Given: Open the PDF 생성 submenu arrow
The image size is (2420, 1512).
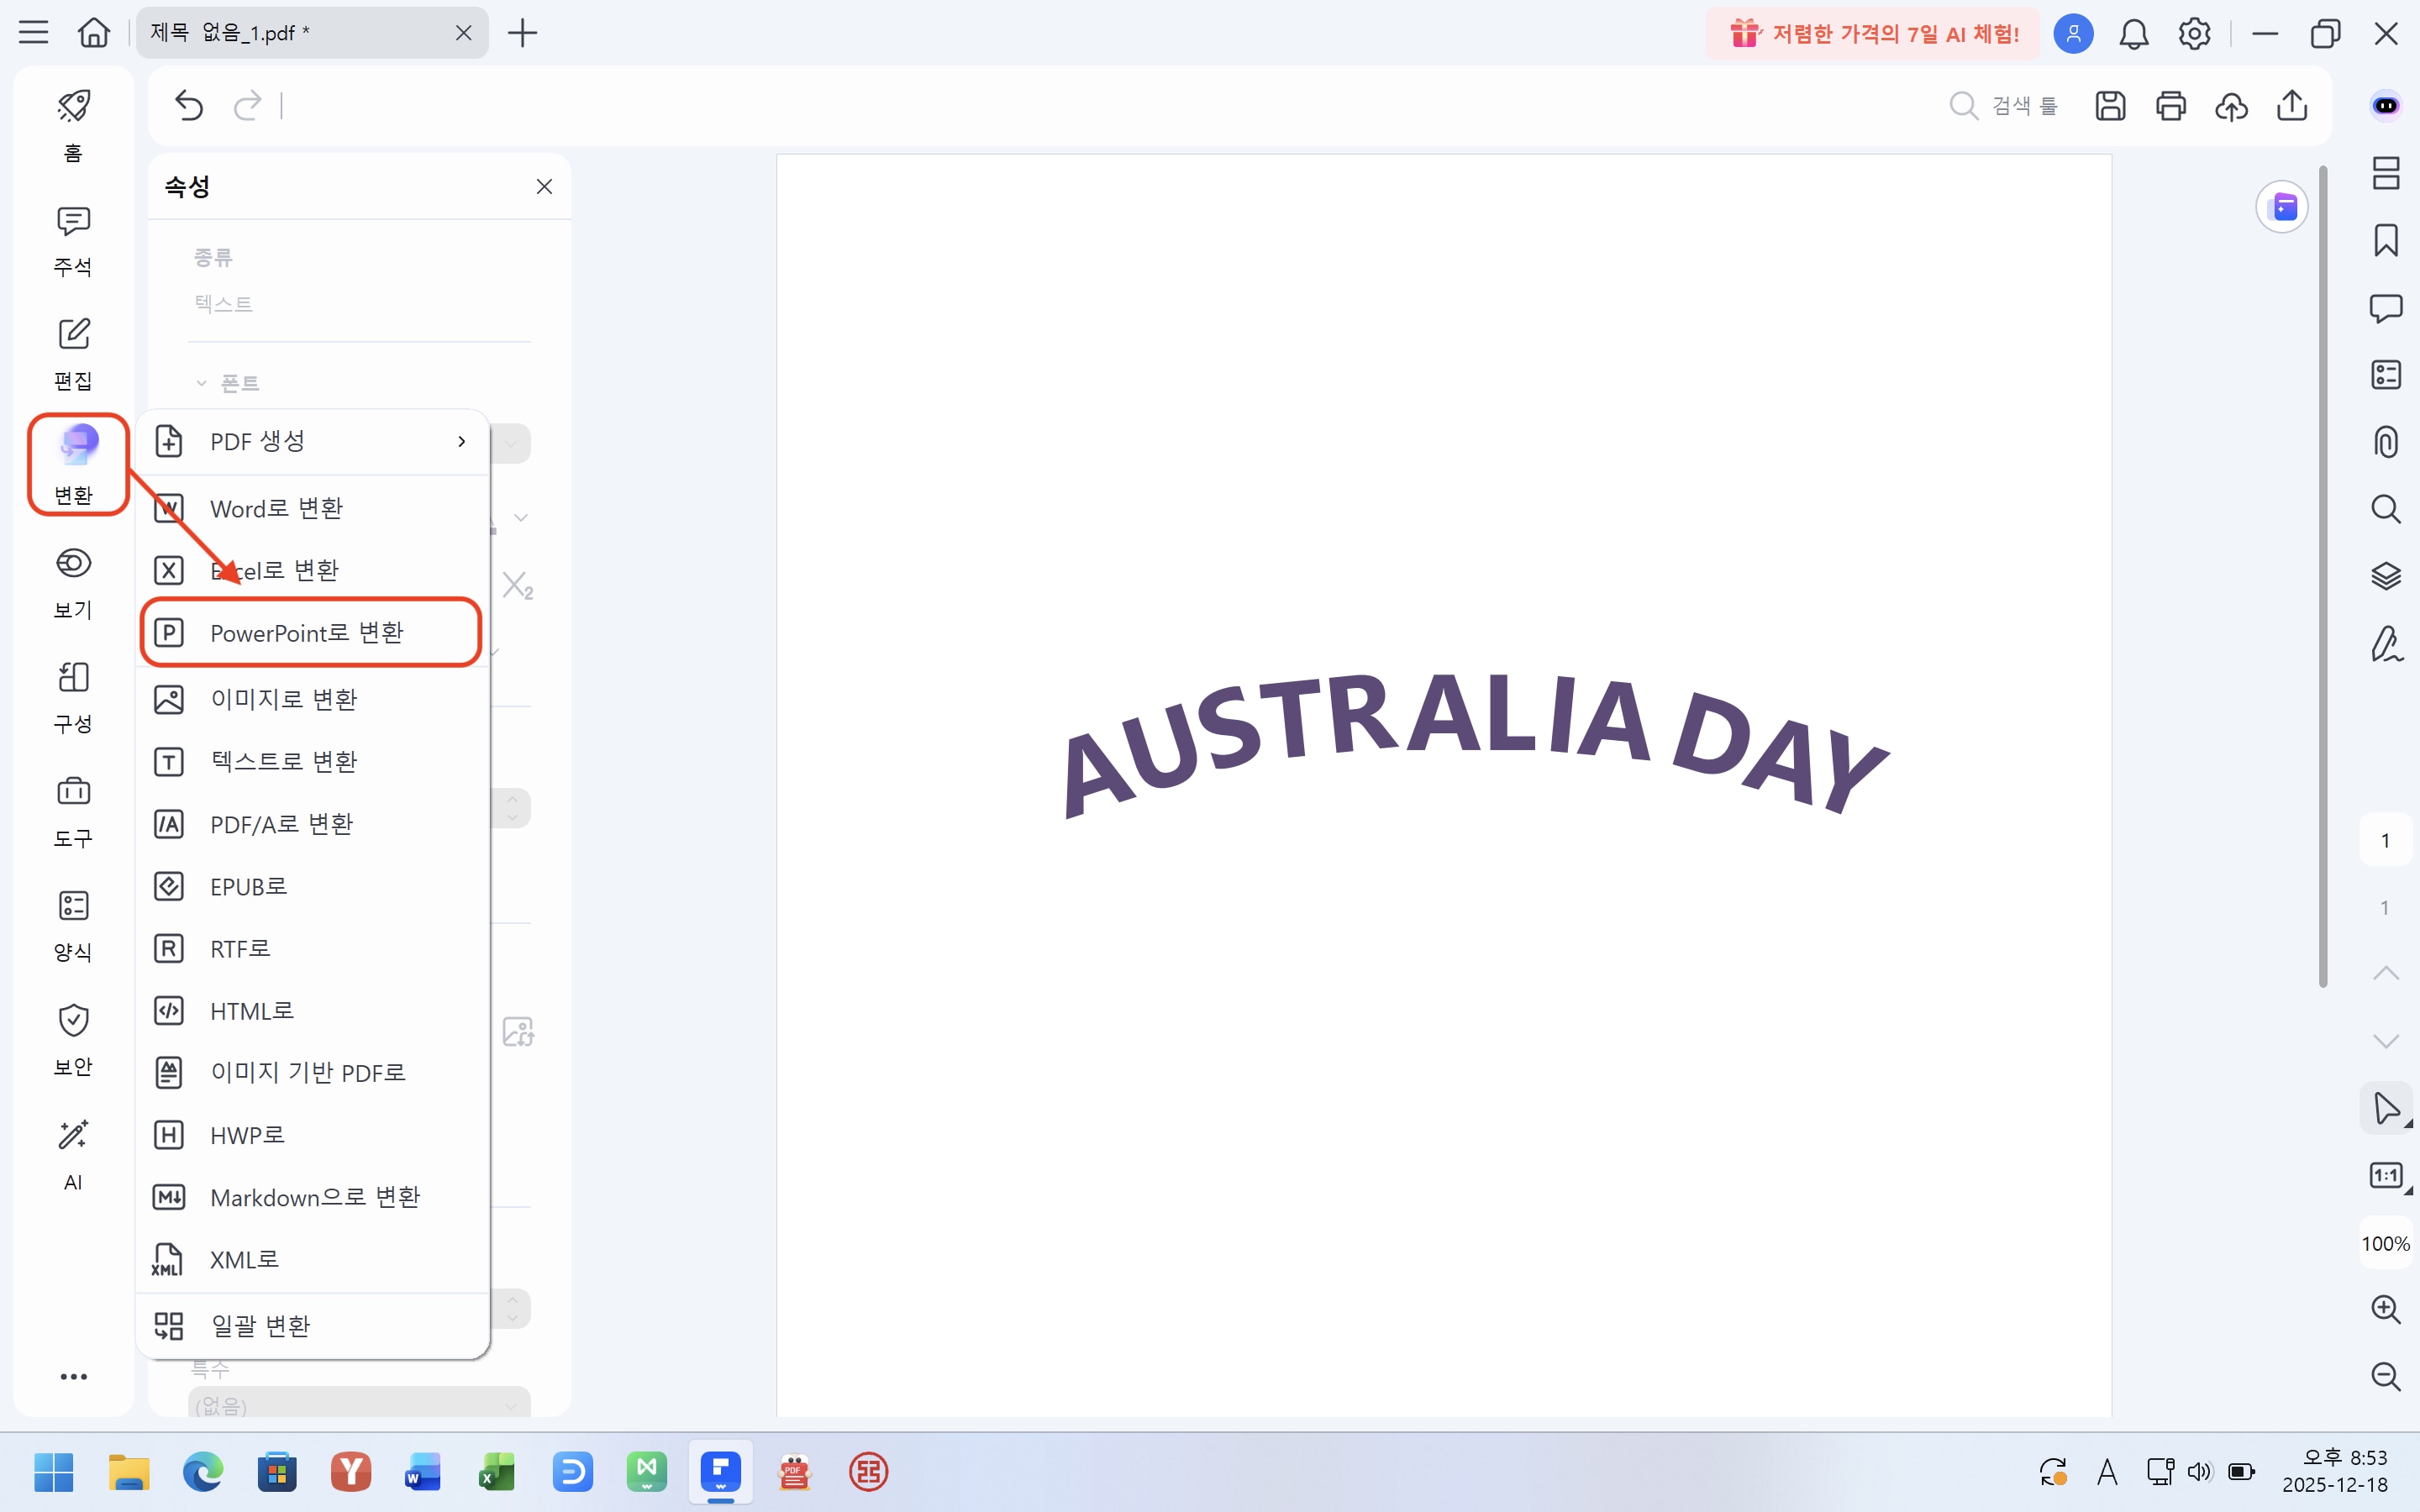Looking at the screenshot, I should [461, 441].
